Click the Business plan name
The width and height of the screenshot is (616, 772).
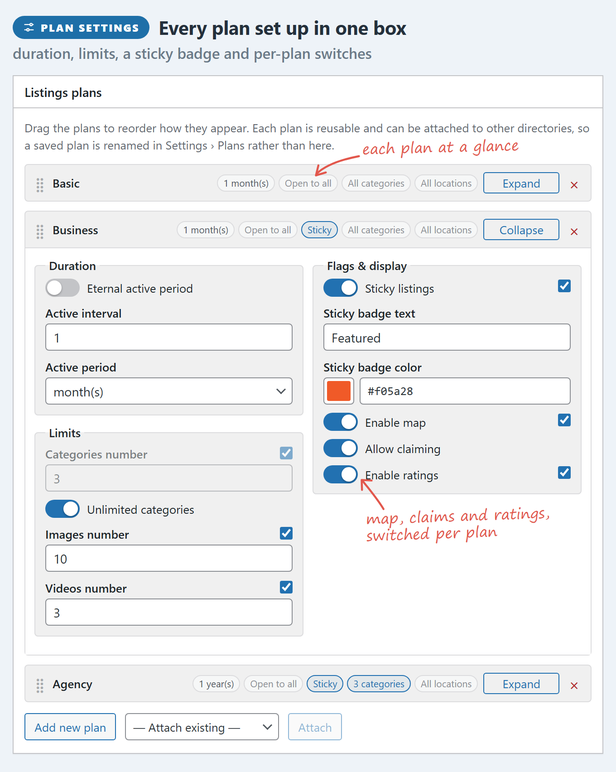(75, 230)
